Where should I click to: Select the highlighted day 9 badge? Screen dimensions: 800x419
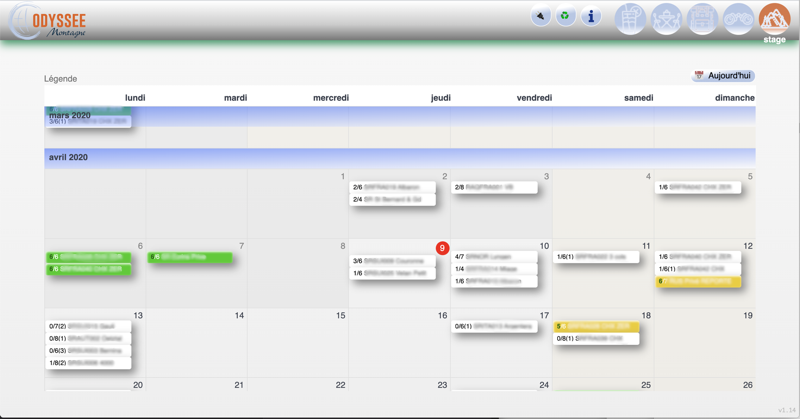point(442,248)
